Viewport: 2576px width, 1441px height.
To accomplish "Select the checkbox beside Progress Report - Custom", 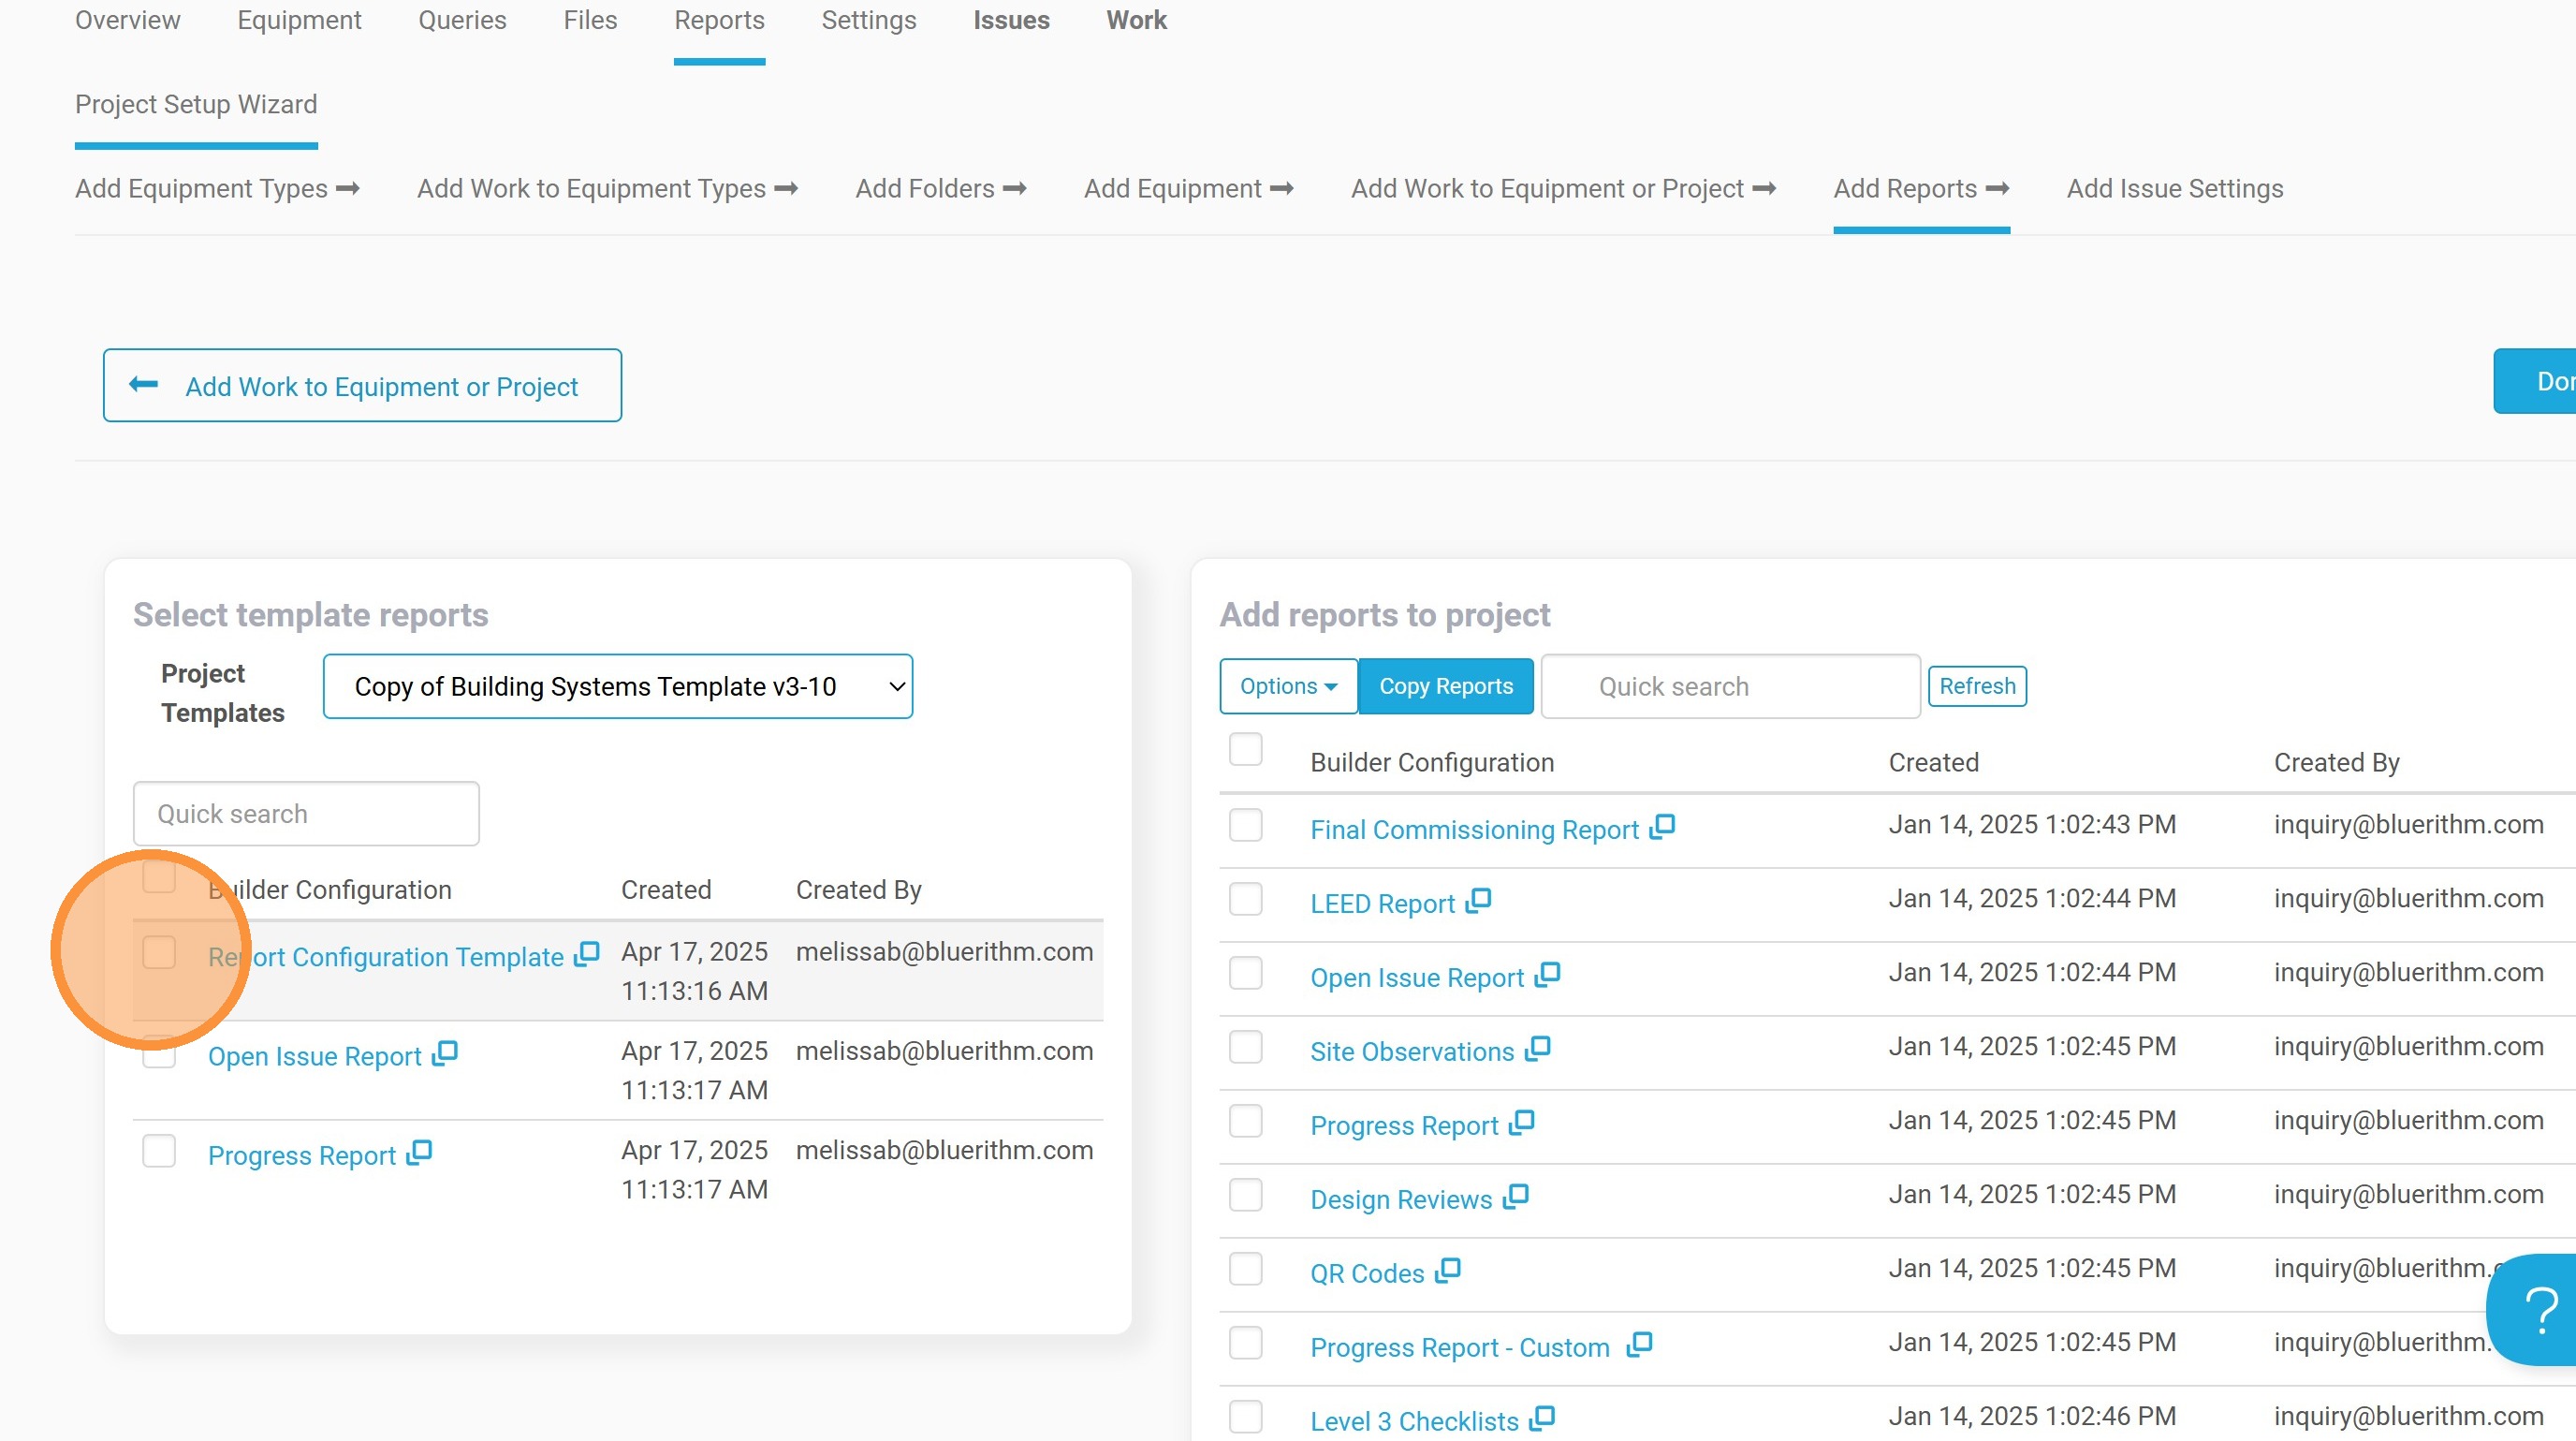I will tap(1245, 1343).
